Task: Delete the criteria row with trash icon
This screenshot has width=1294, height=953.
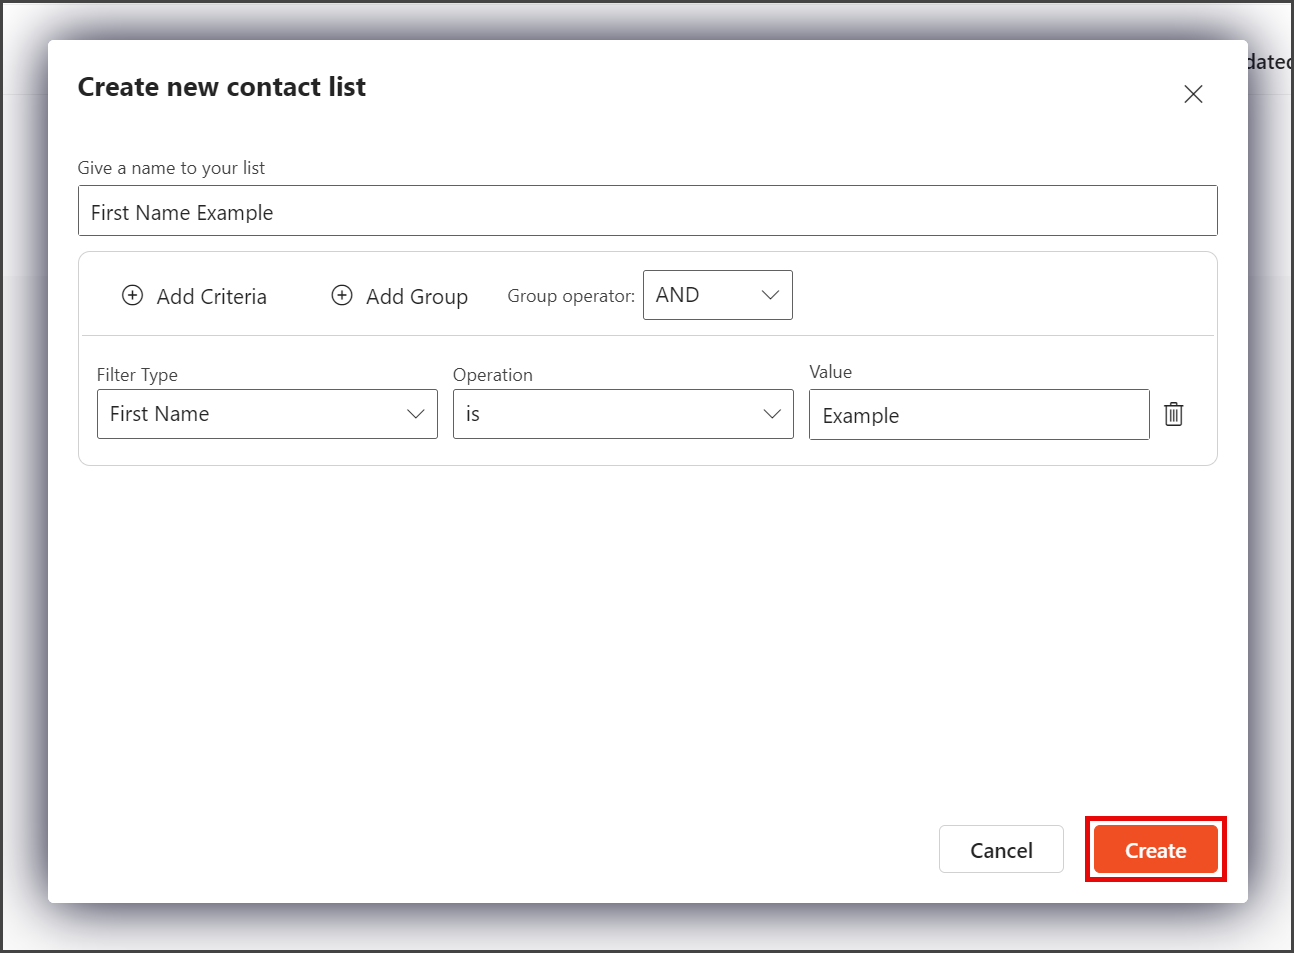Action: coord(1174,414)
